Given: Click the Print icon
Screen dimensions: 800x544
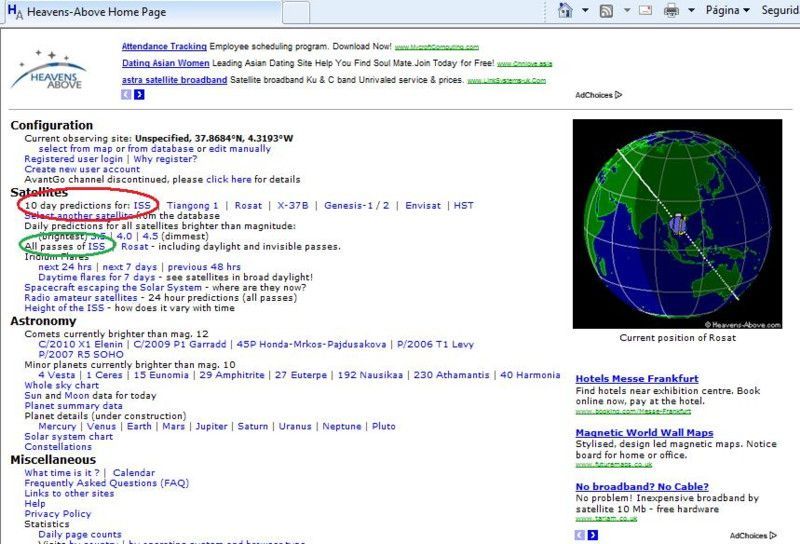Looking at the screenshot, I should (x=671, y=10).
